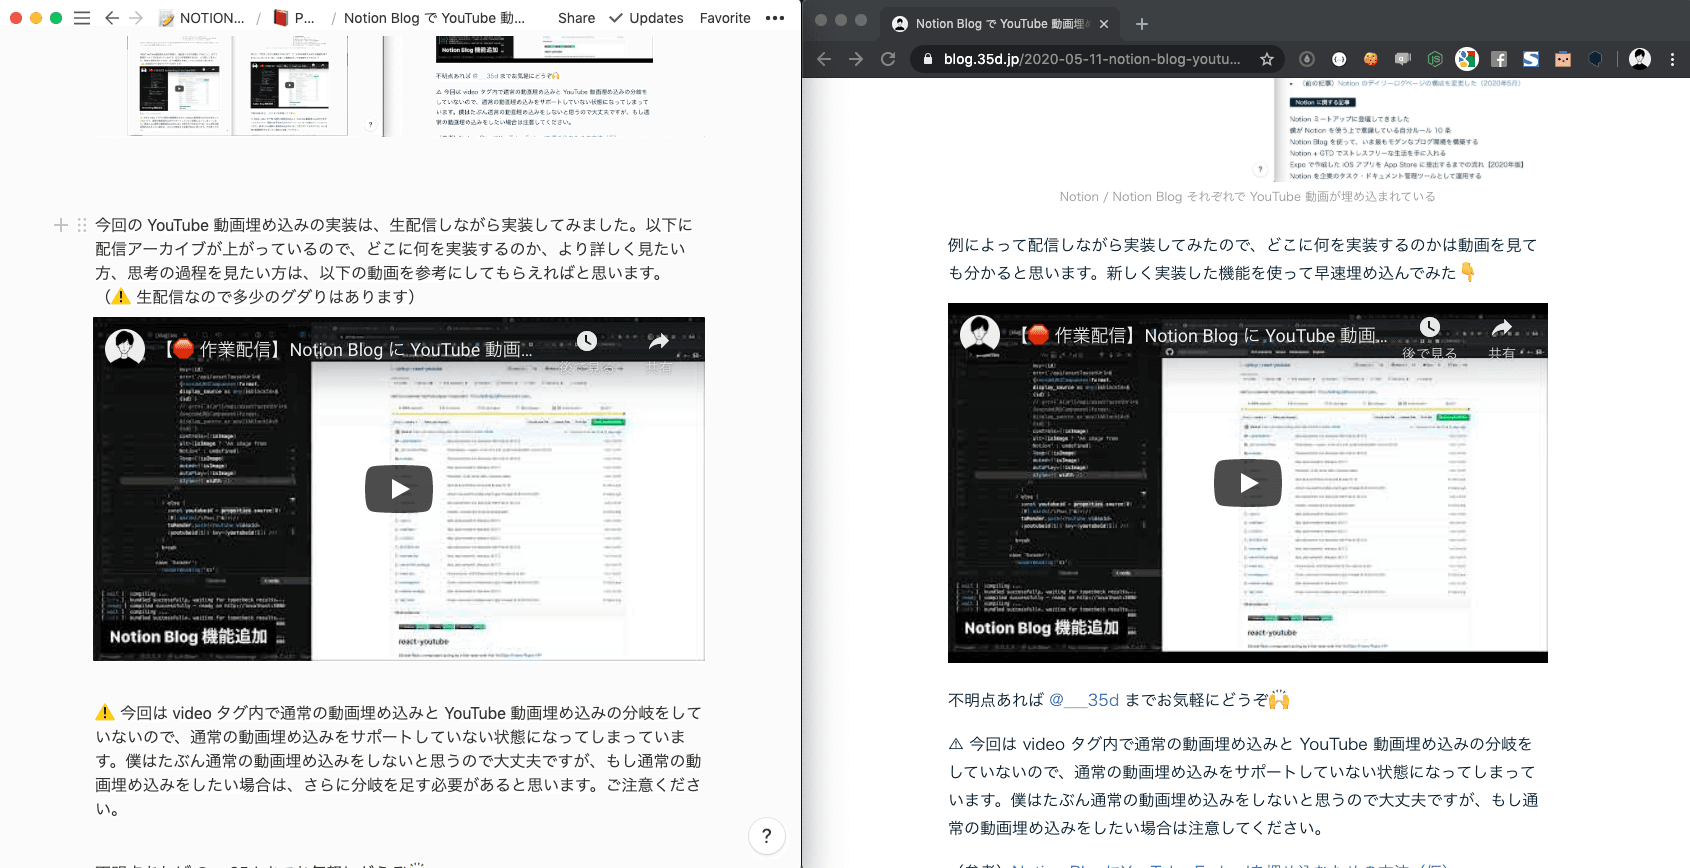This screenshot has width=1690, height=868.
Task: Click Watch later clock on Notion video
Action: 587,342
